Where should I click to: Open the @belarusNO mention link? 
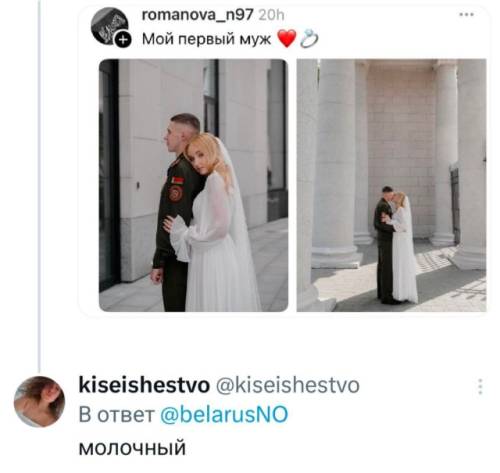224,414
